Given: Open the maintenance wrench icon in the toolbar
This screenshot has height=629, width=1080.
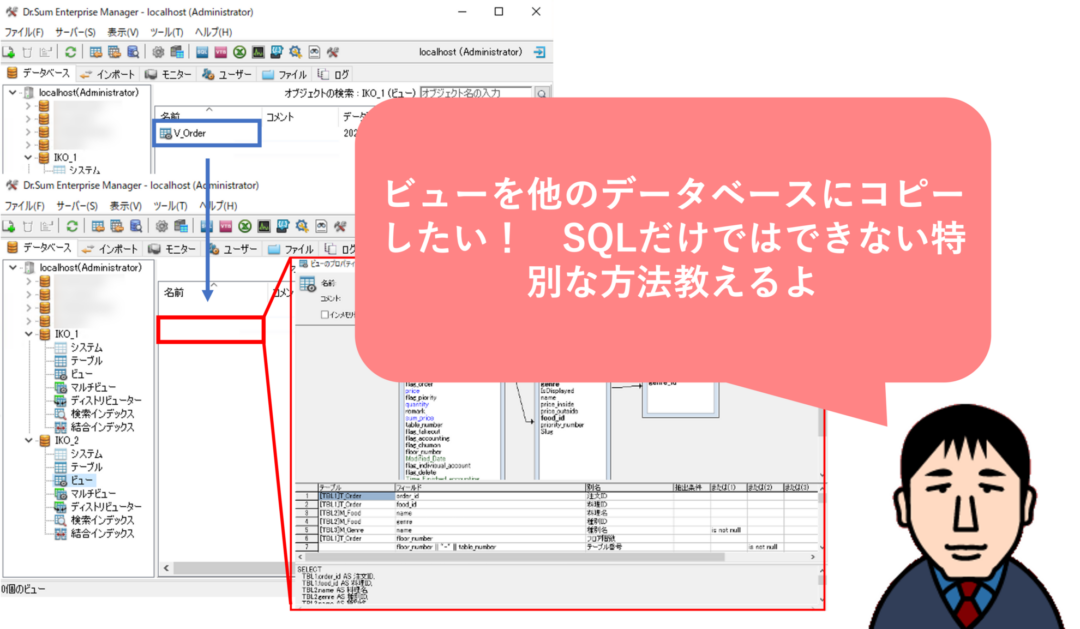Looking at the screenshot, I should coord(332,50).
